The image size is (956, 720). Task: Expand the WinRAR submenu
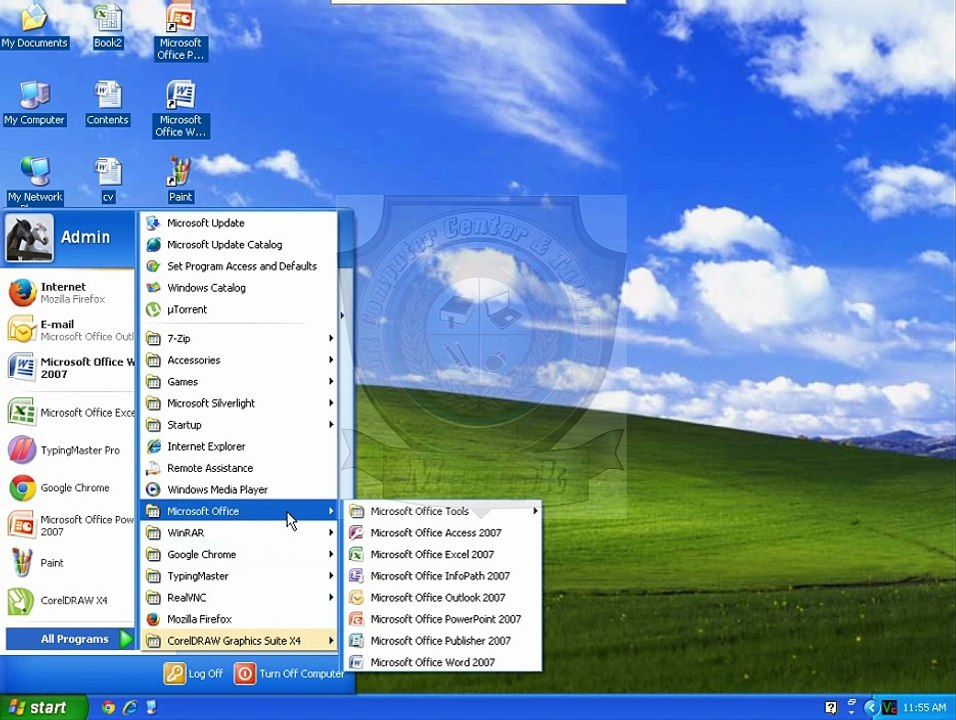click(x=239, y=533)
